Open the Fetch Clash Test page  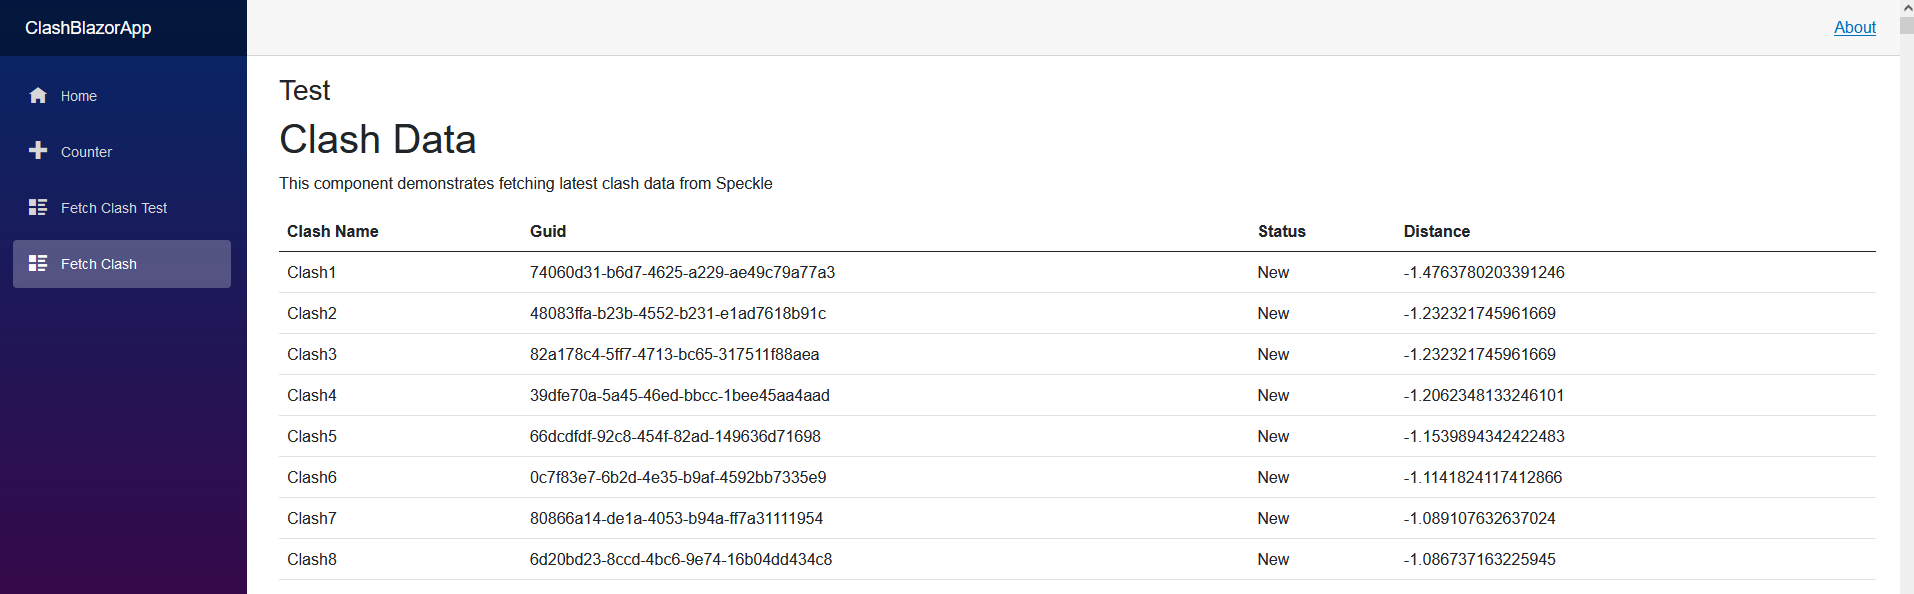[114, 208]
